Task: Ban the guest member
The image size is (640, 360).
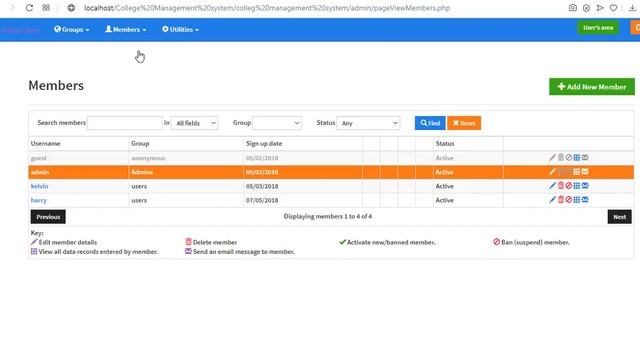Action: [x=569, y=158]
